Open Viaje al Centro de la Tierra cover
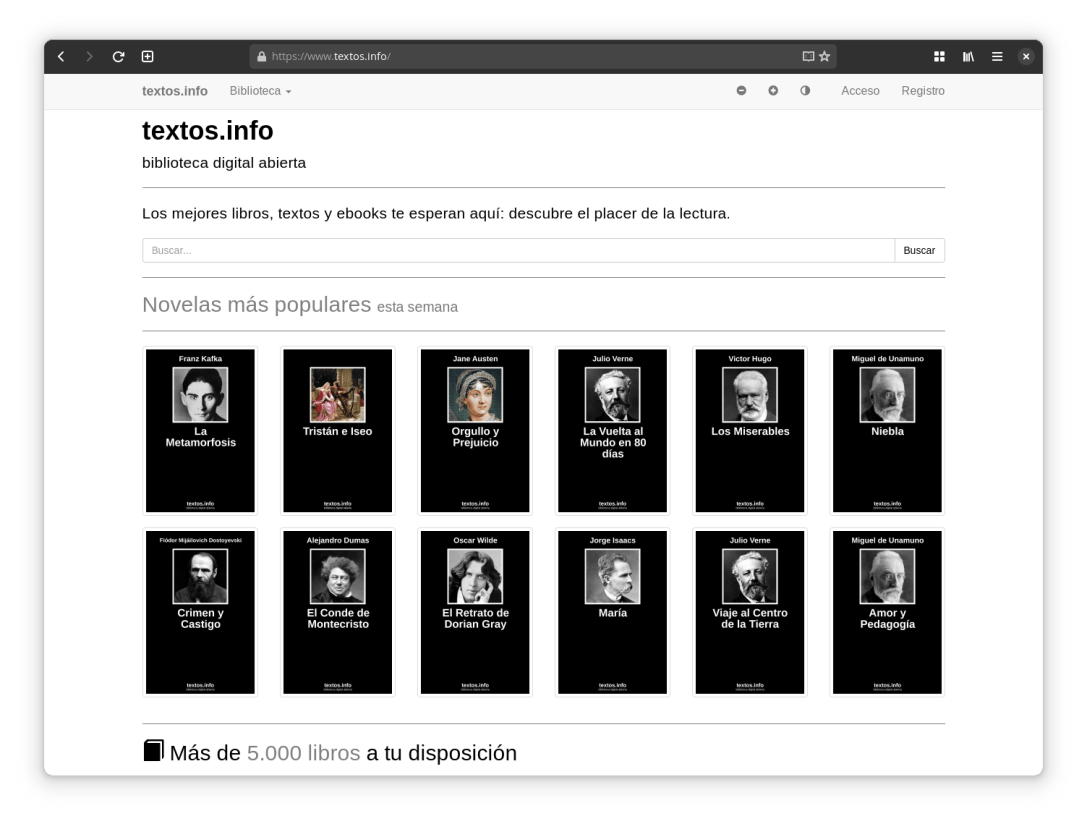Image resolution: width=1087 pixels, height=824 pixels. pos(750,612)
